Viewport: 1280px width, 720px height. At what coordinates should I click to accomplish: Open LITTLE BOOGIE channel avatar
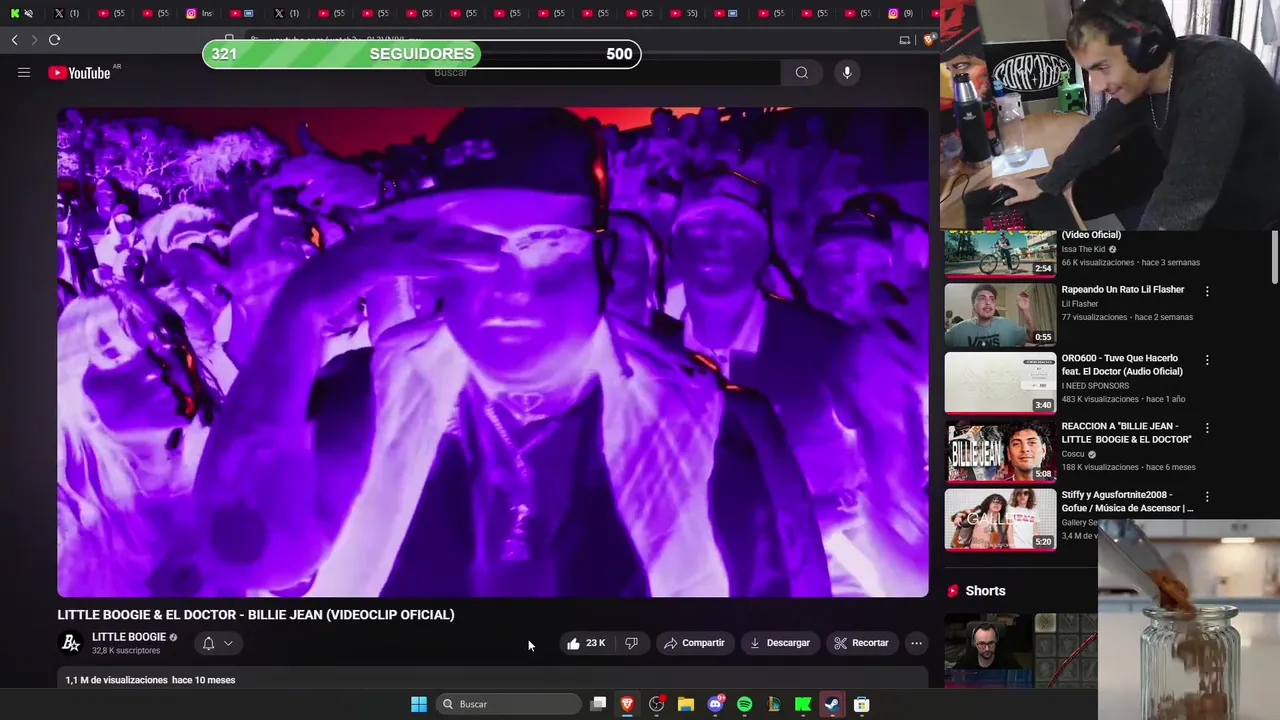[x=71, y=643]
